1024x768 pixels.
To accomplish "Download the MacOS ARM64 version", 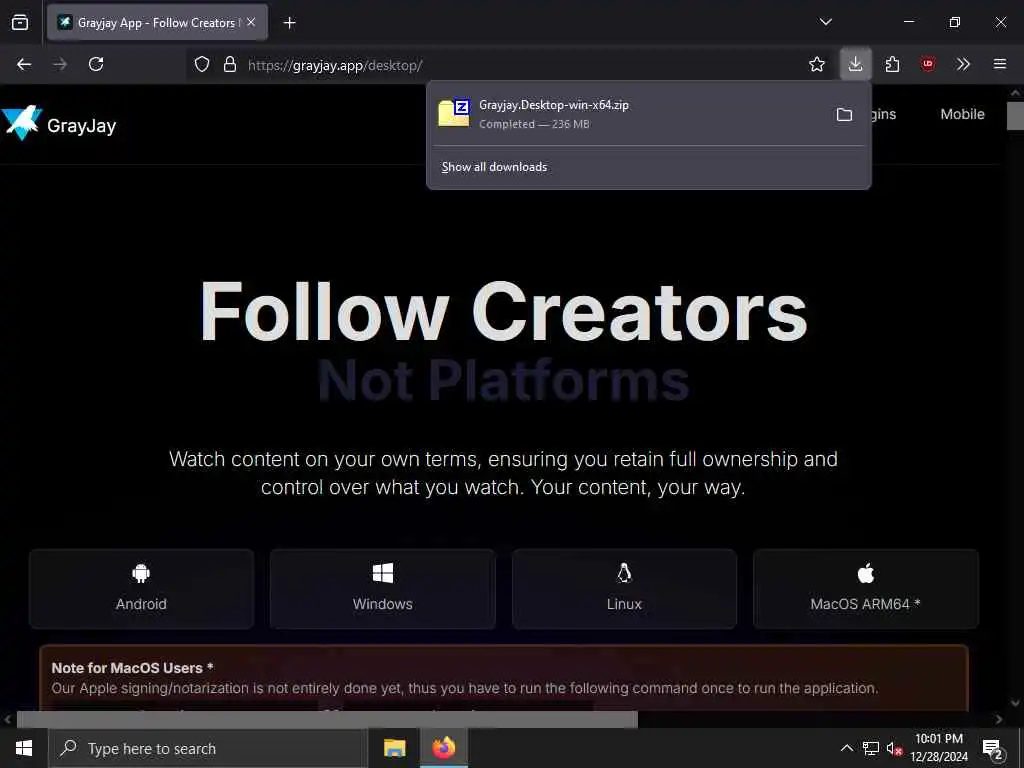I will click(x=865, y=588).
